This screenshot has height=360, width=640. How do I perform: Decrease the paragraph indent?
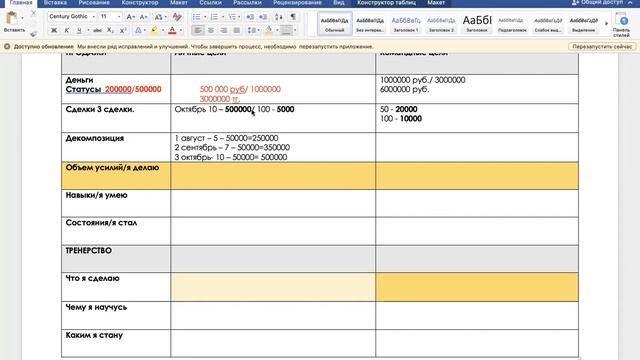(x=250, y=17)
